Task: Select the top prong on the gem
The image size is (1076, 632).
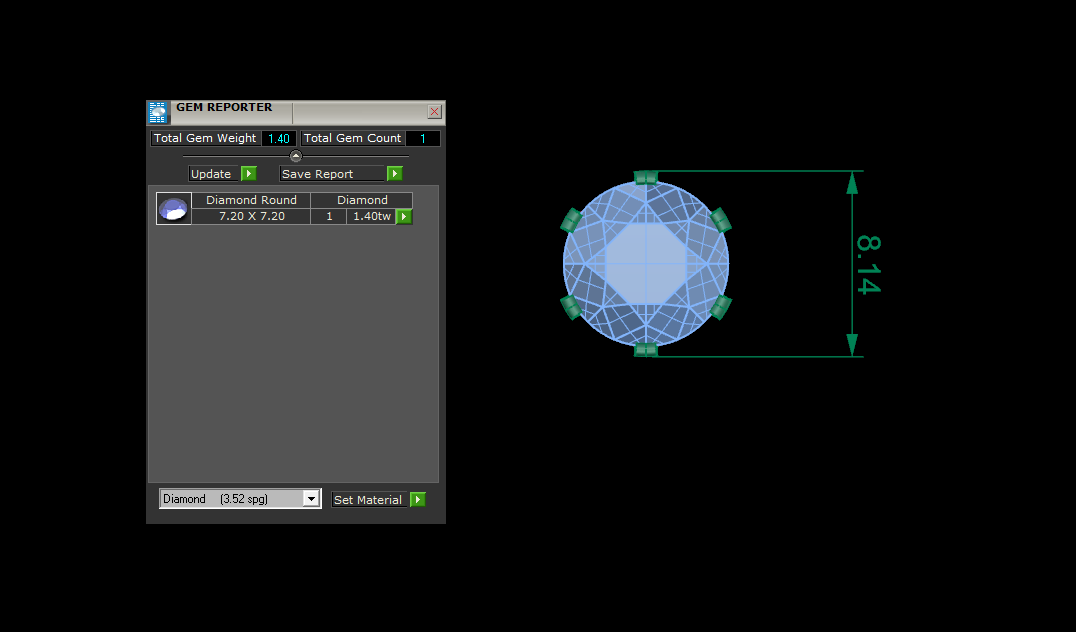Action: coord(646,178)
